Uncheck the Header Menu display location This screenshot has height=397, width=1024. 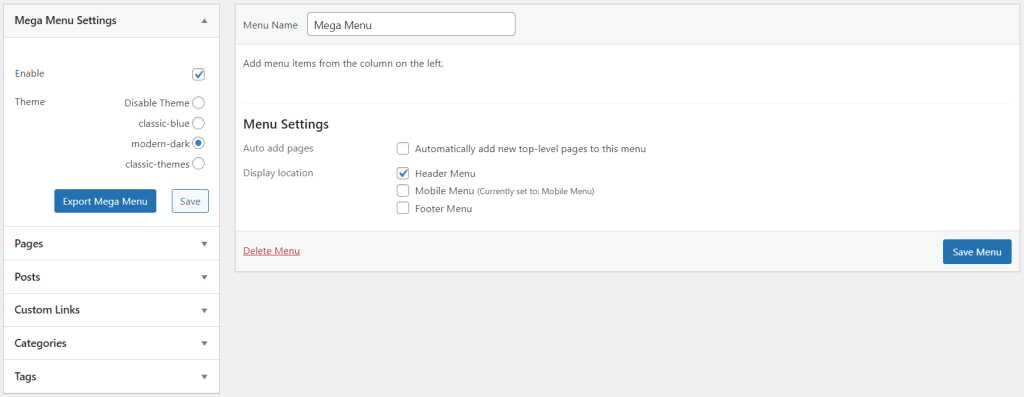coord(403,174)
